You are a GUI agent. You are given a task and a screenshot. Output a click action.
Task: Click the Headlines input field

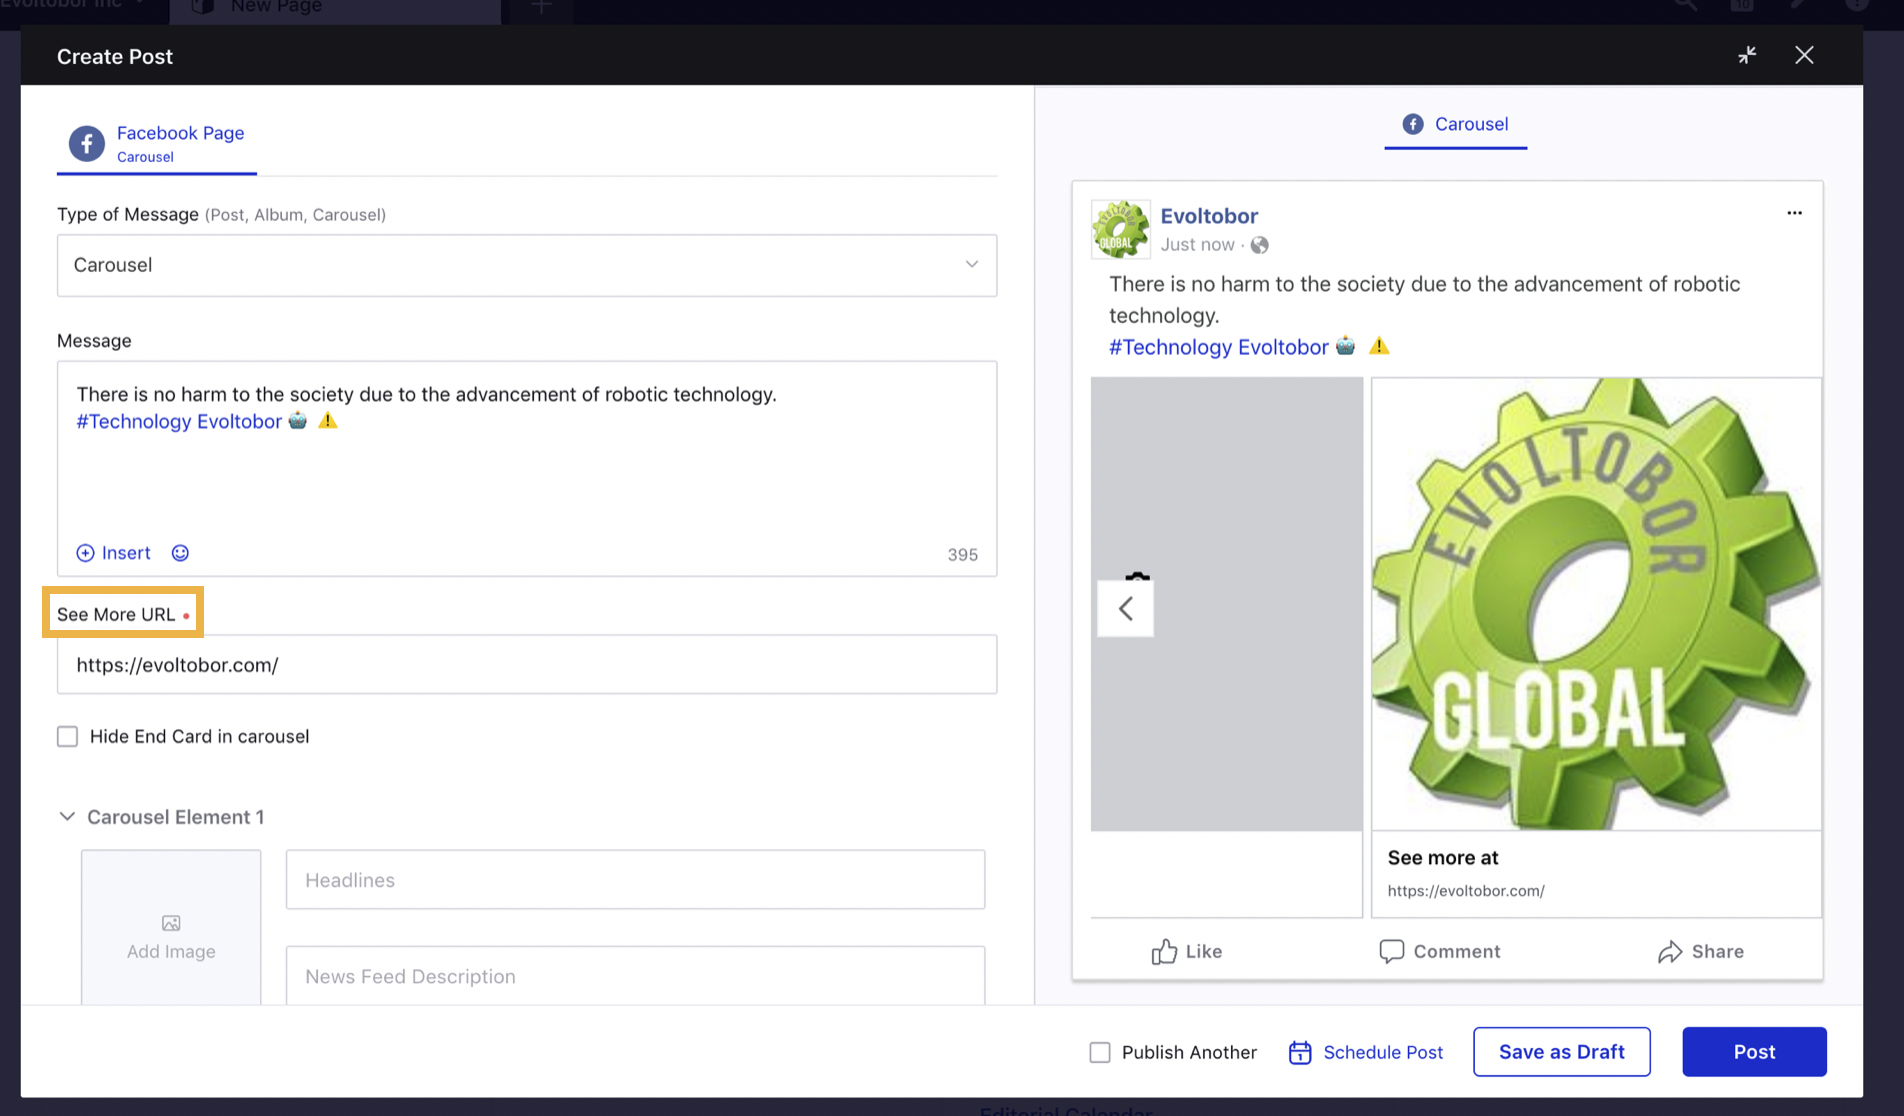coord(635,880)
